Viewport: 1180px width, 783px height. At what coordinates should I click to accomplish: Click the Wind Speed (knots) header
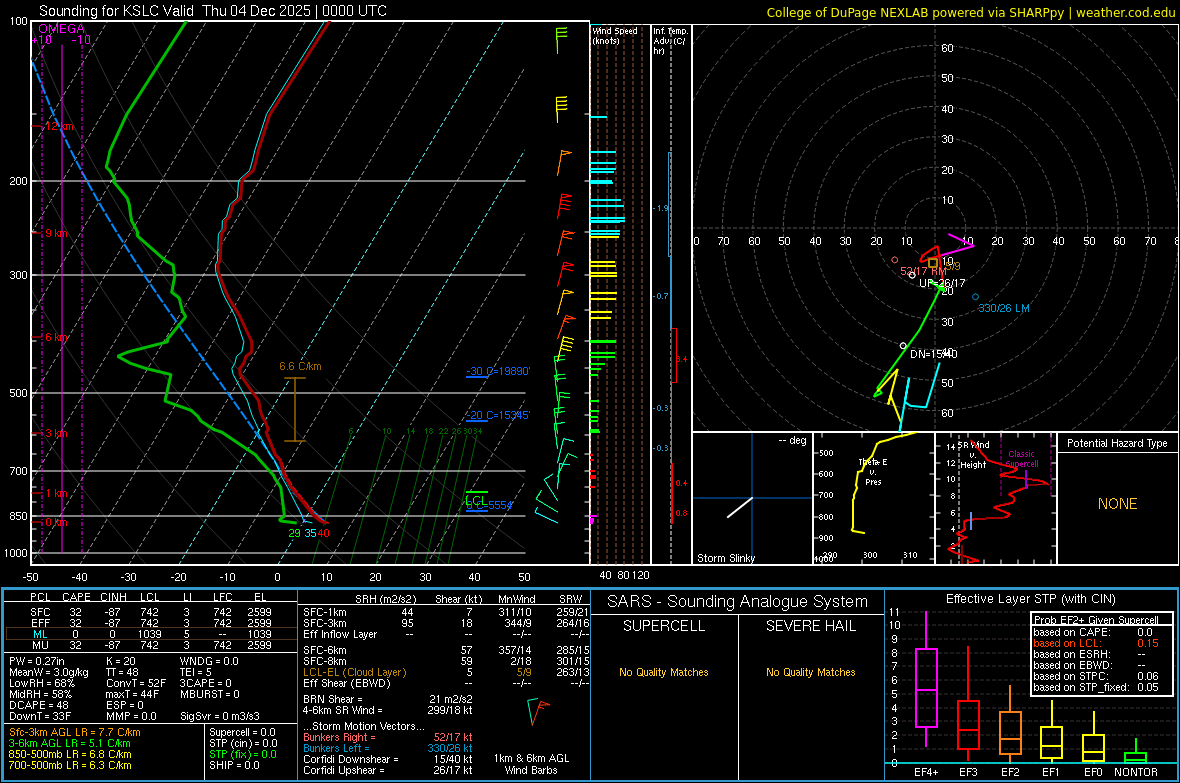tap(615, 35)
